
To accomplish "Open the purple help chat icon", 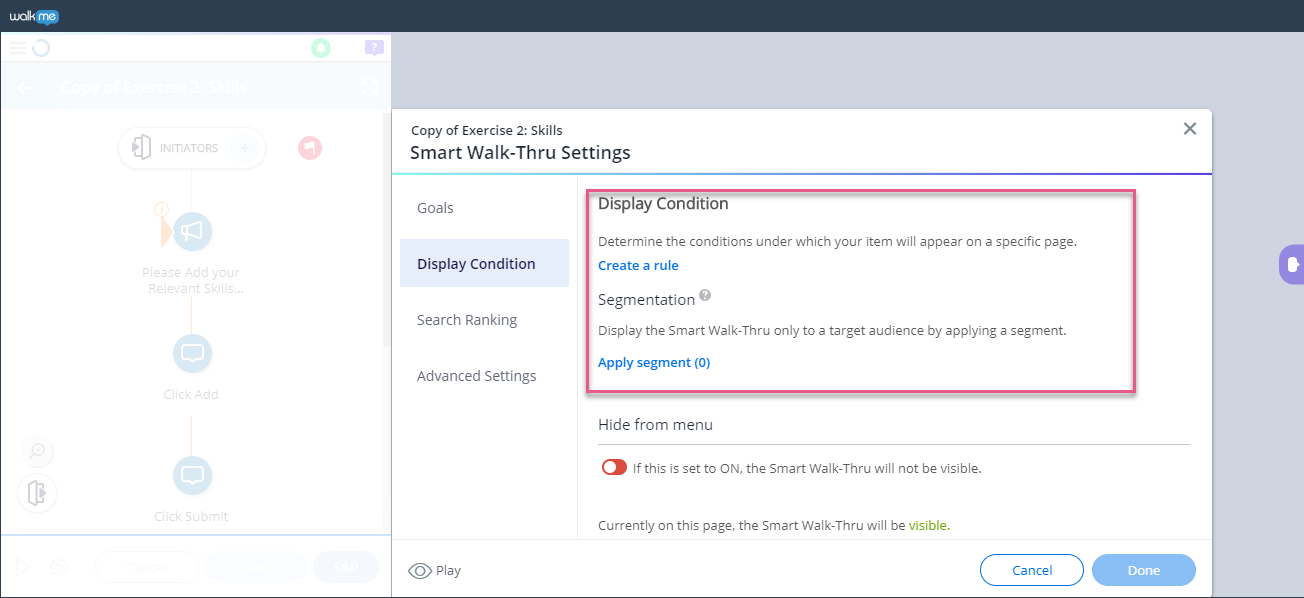I will click(x=374, y=47).
